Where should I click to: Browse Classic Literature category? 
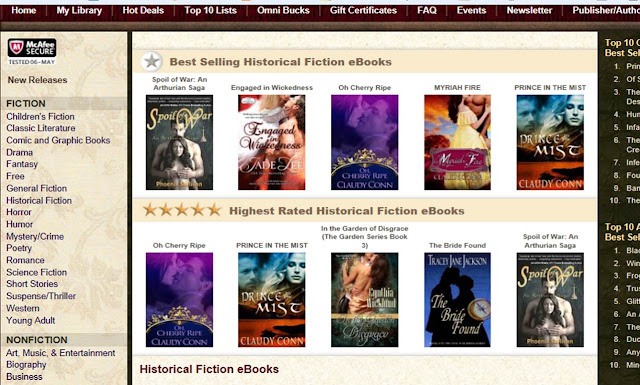(41, 128)
